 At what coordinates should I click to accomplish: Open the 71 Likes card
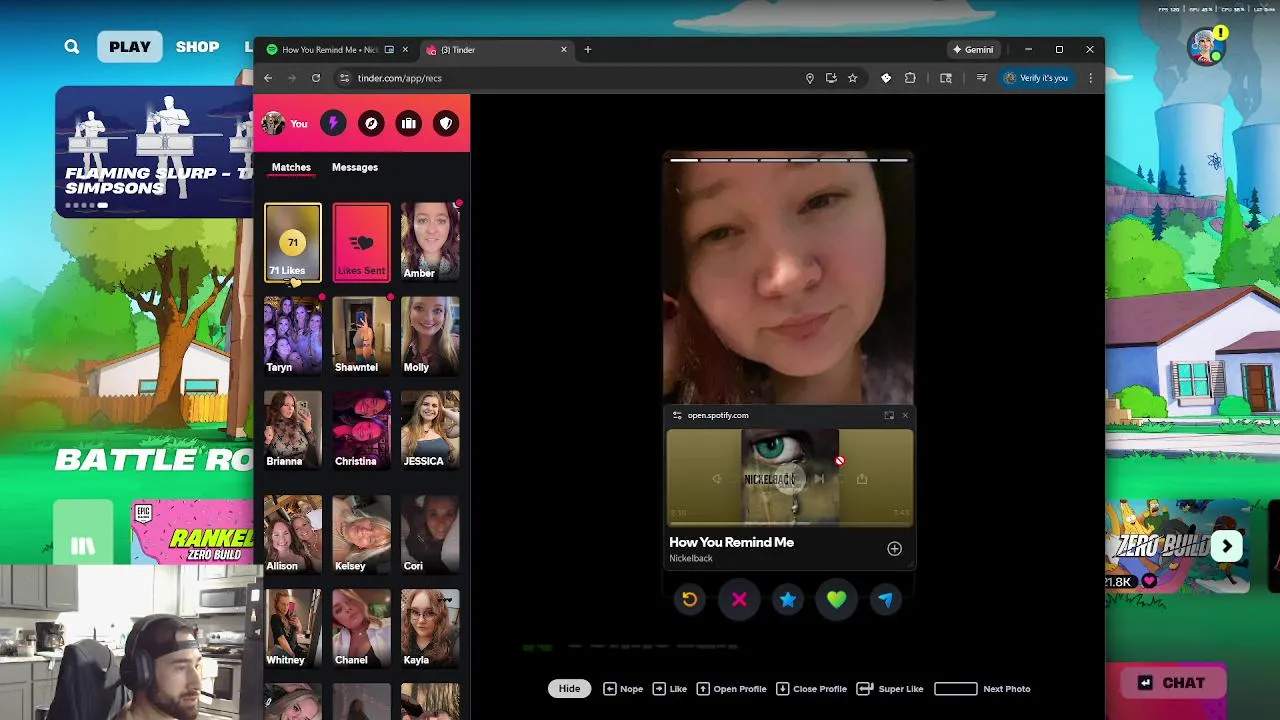[x=293, y=242]
